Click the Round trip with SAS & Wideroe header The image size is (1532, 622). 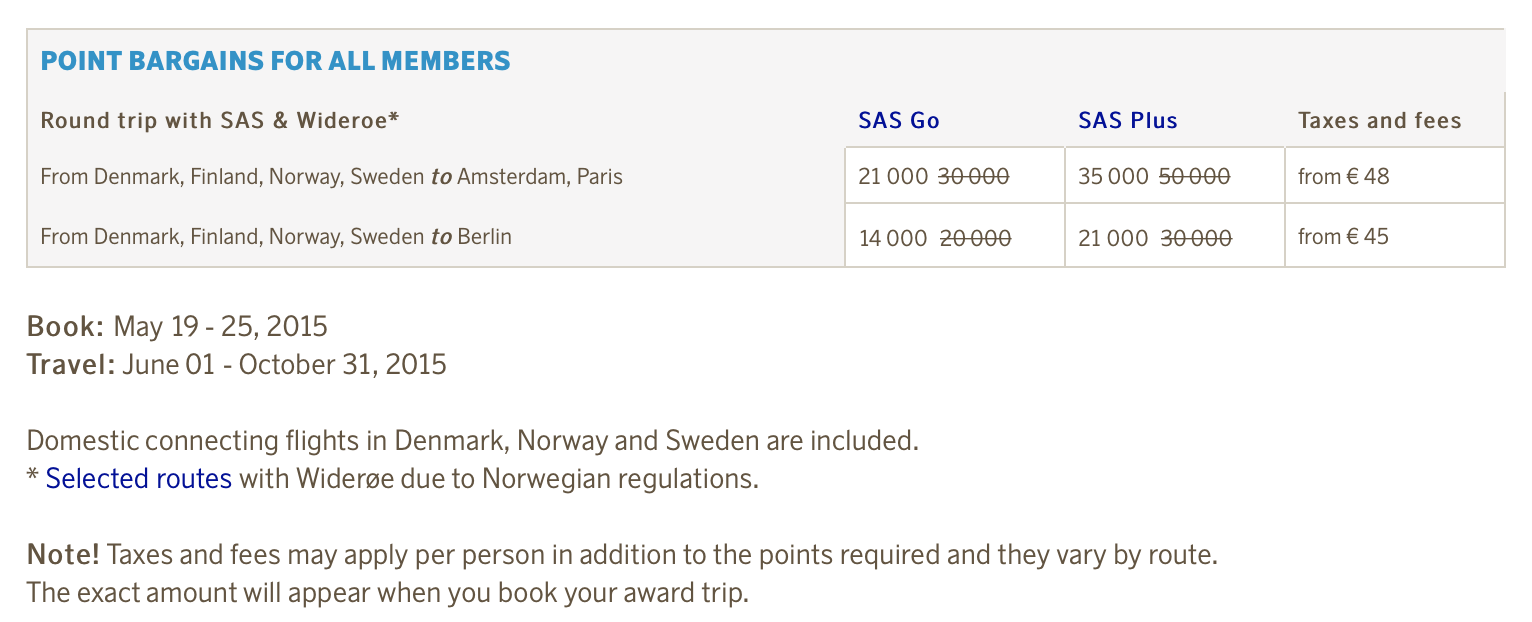(x=220, y=121)
